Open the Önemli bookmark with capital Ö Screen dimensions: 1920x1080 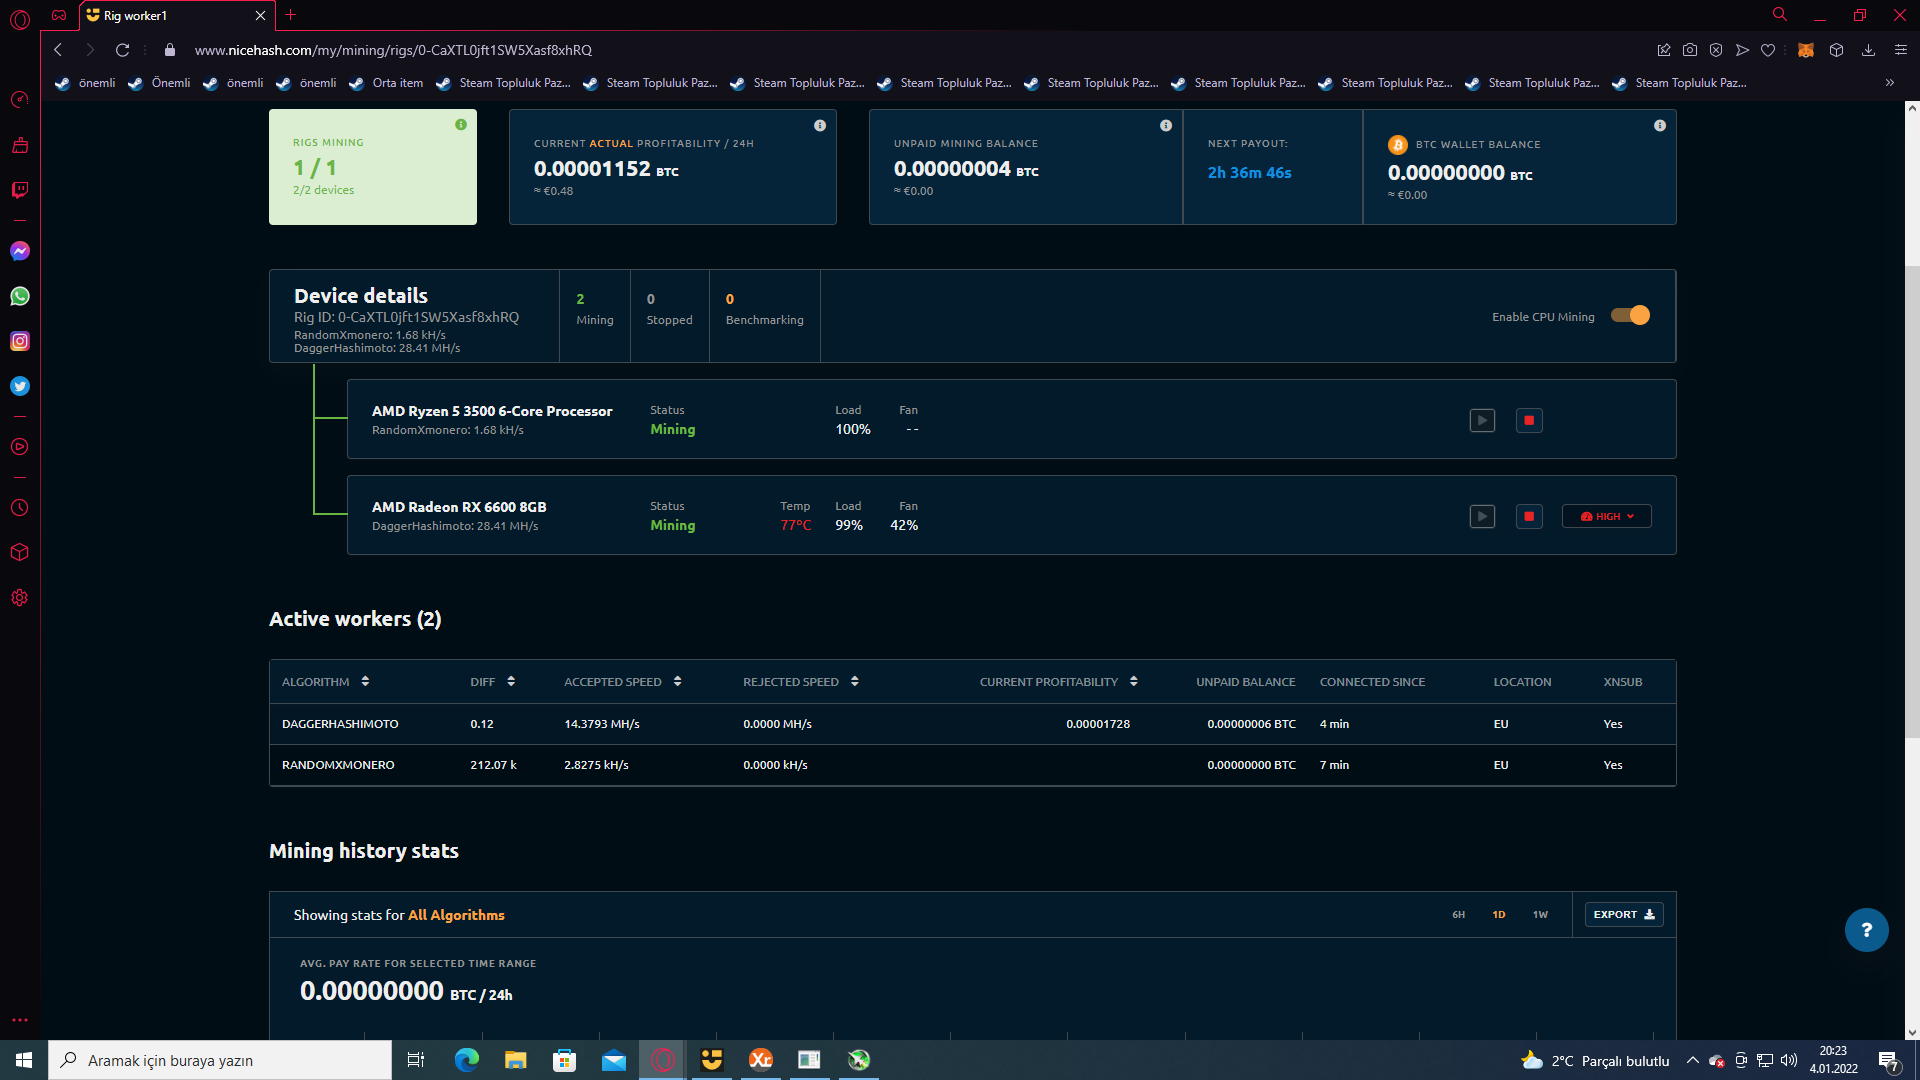(159, 83)
